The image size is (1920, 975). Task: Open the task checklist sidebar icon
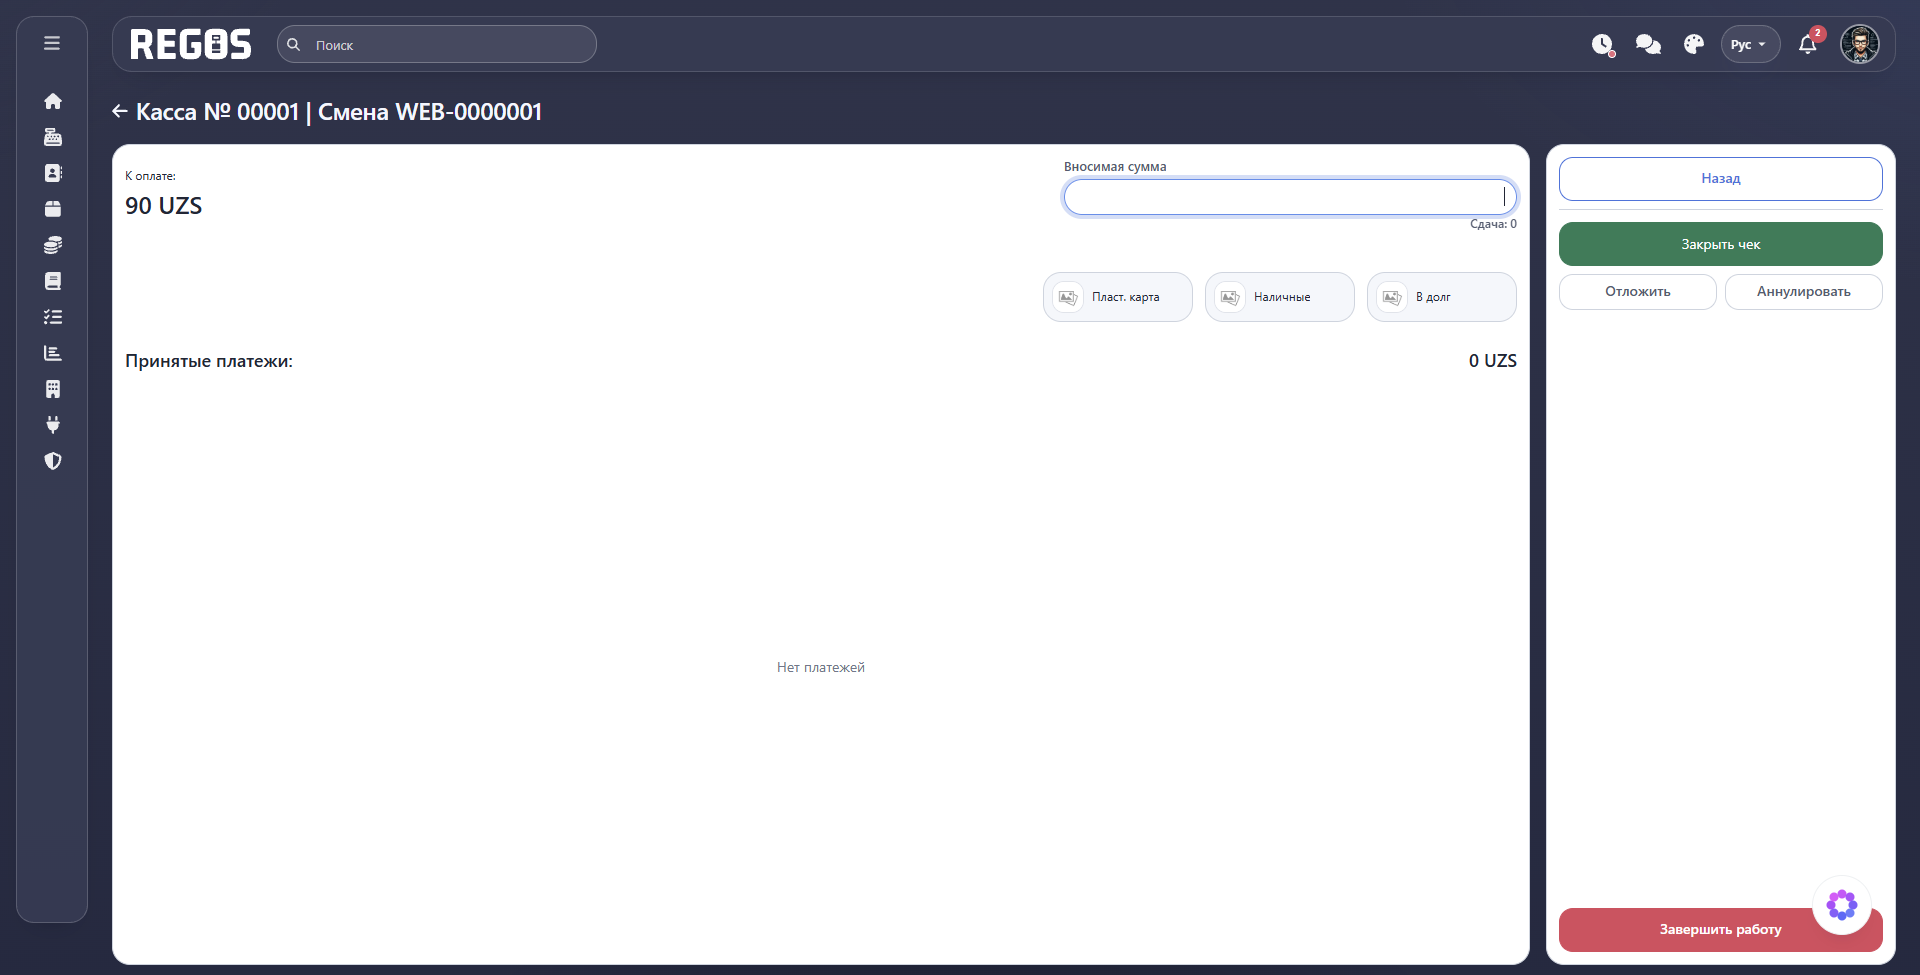(53, 317)
